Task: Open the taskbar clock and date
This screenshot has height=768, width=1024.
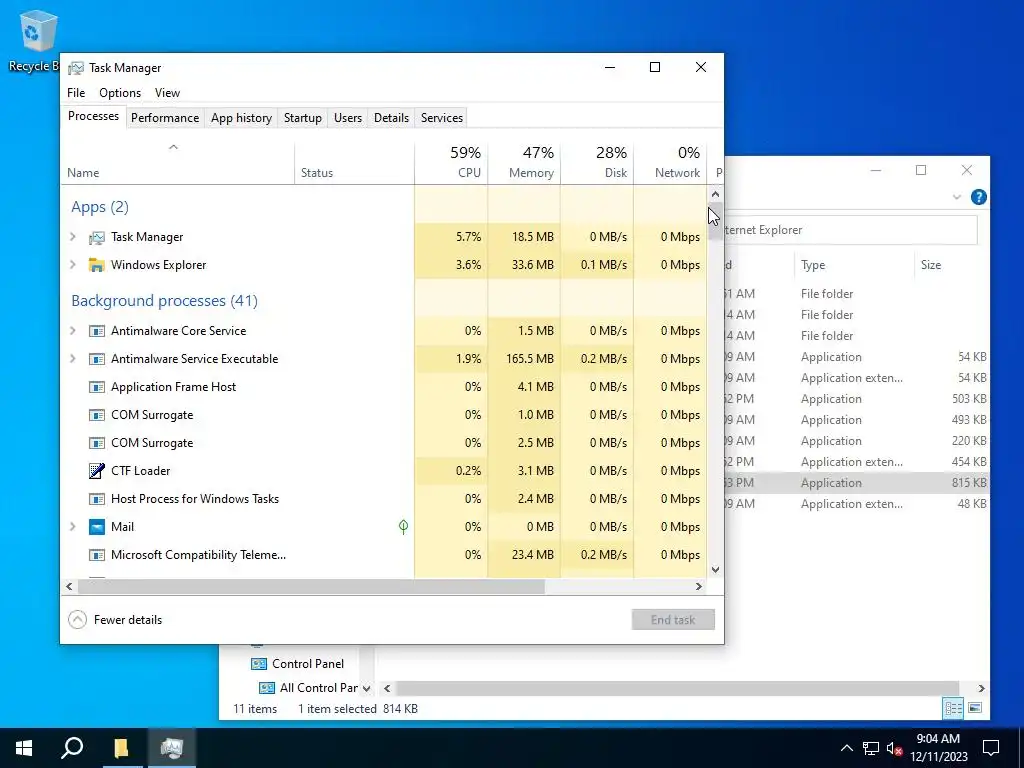Action: [x=938, y=748]
